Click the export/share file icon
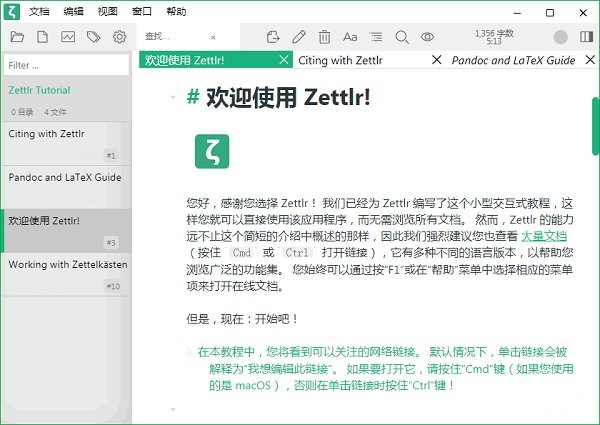Screen dimensions: 600x425 coord(273,37)
